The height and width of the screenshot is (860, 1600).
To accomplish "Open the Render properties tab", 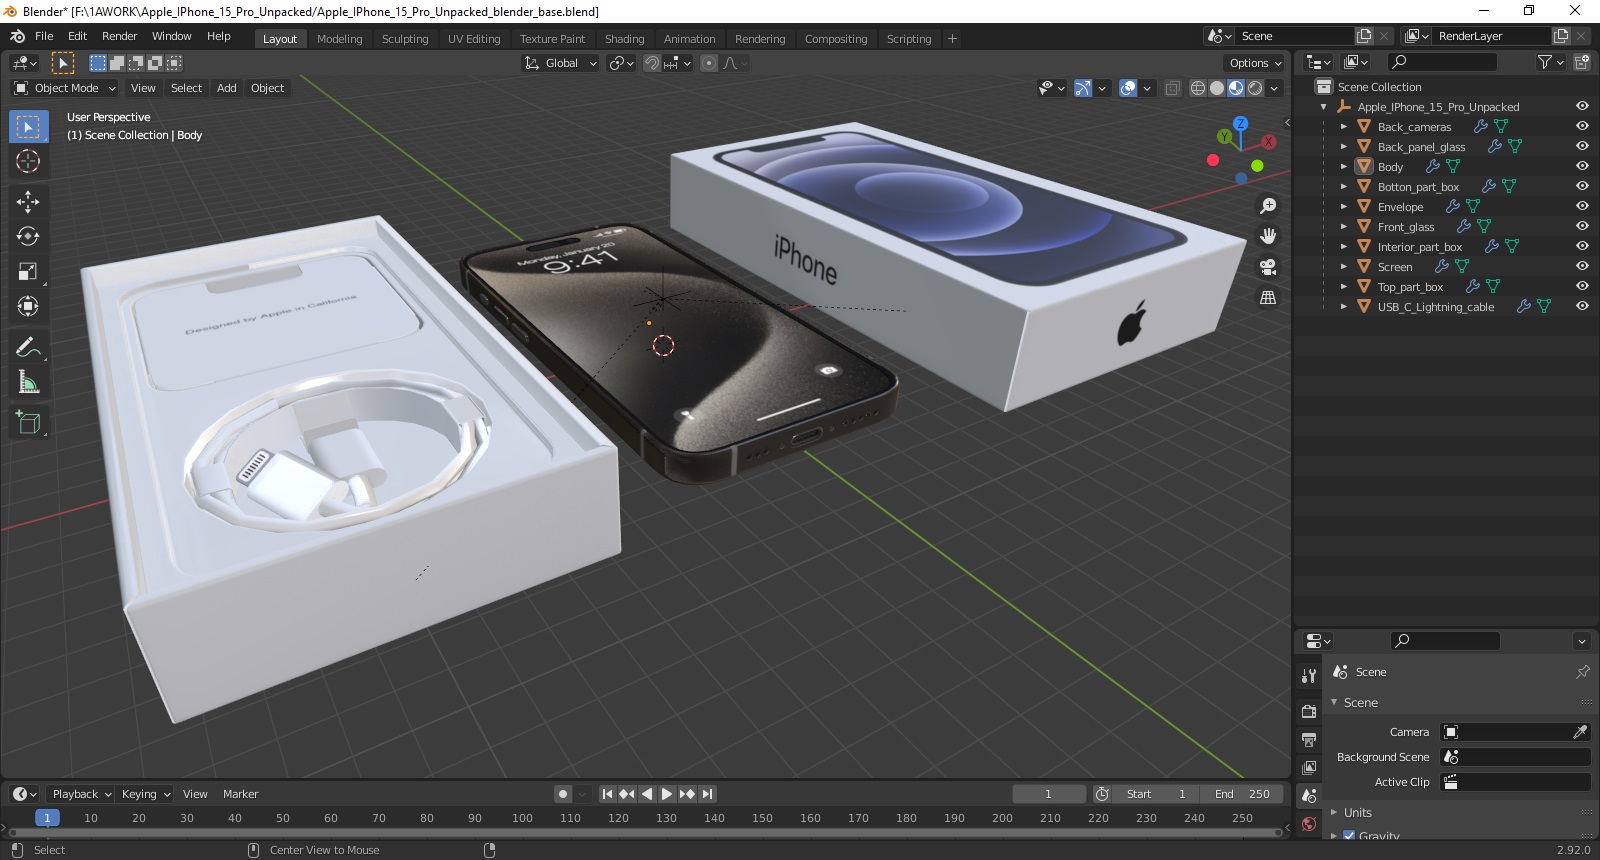I will click(1309, 711).
